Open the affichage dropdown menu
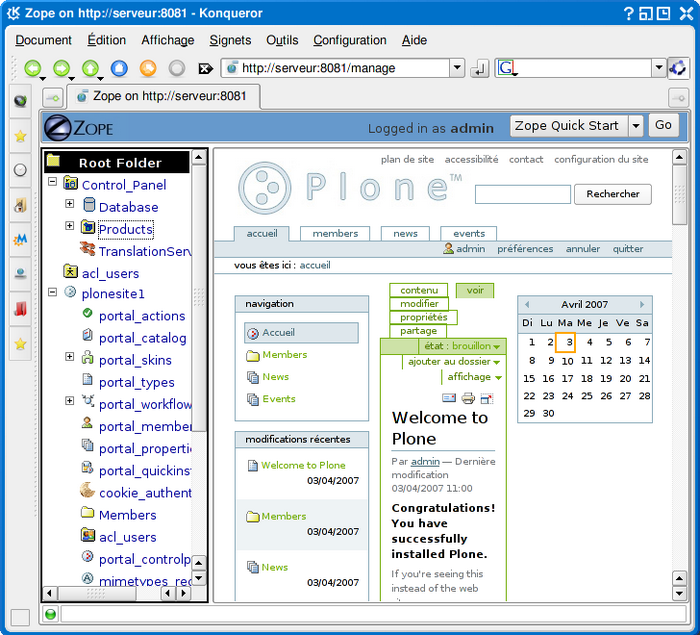The image size is (700, 635). pyautogui.click(x=474, y=377)
